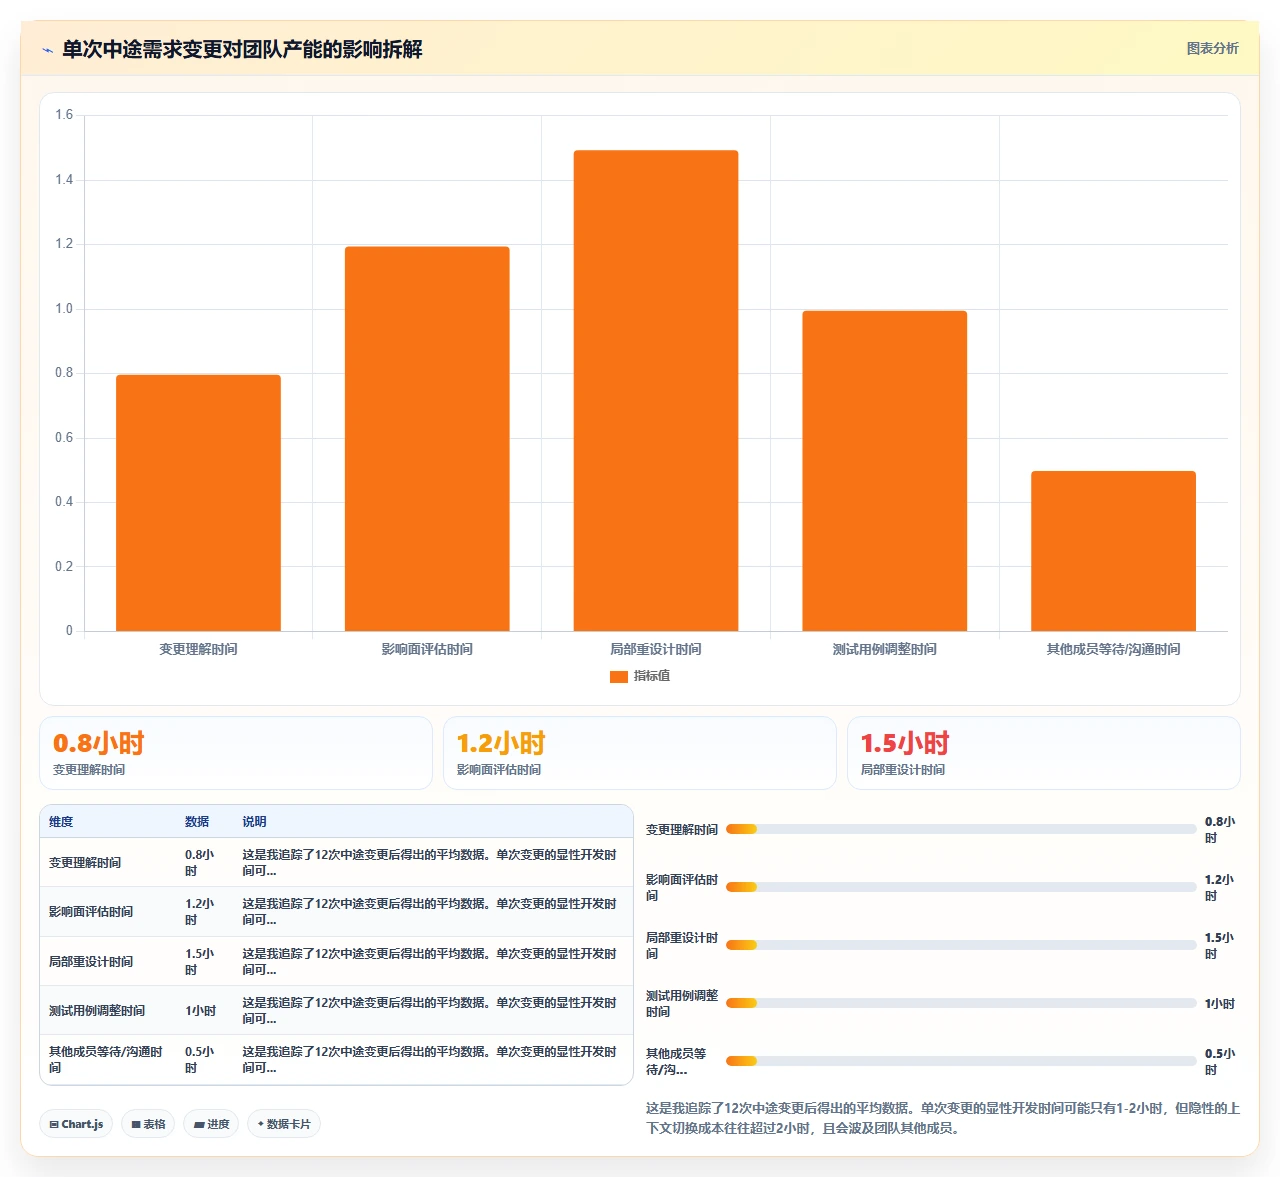The image size is (1280, 1177).
Task: Click the 变更理解时间 progress bar
Action: (x=961, y=829)
